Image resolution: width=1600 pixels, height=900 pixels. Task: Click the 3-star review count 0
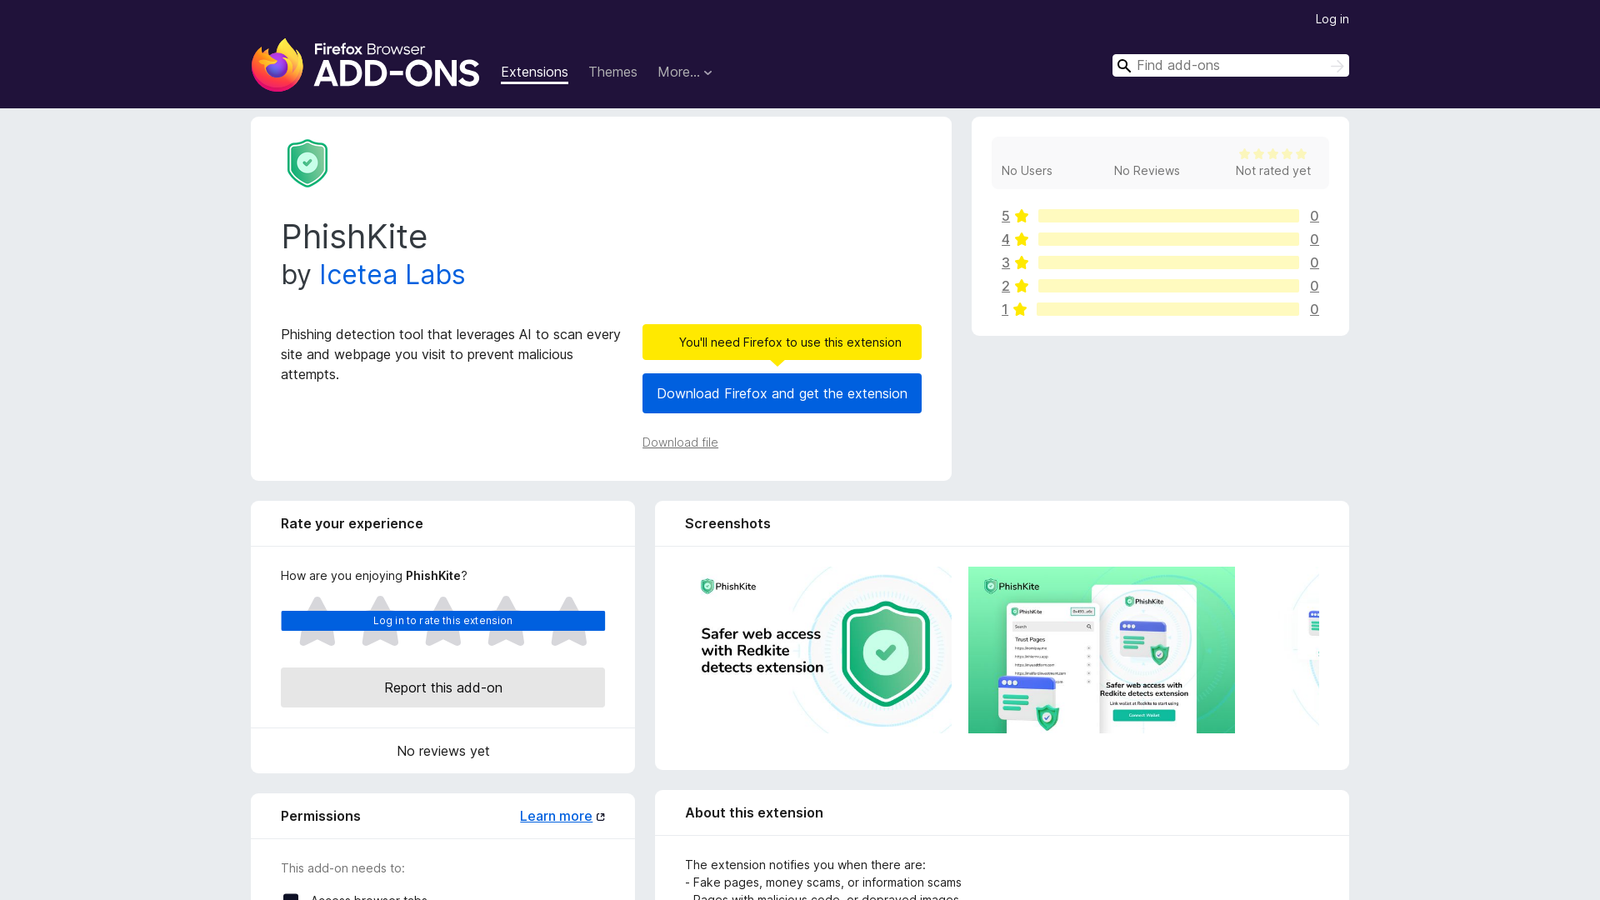pyautogui.click(x=1314, y=263)
